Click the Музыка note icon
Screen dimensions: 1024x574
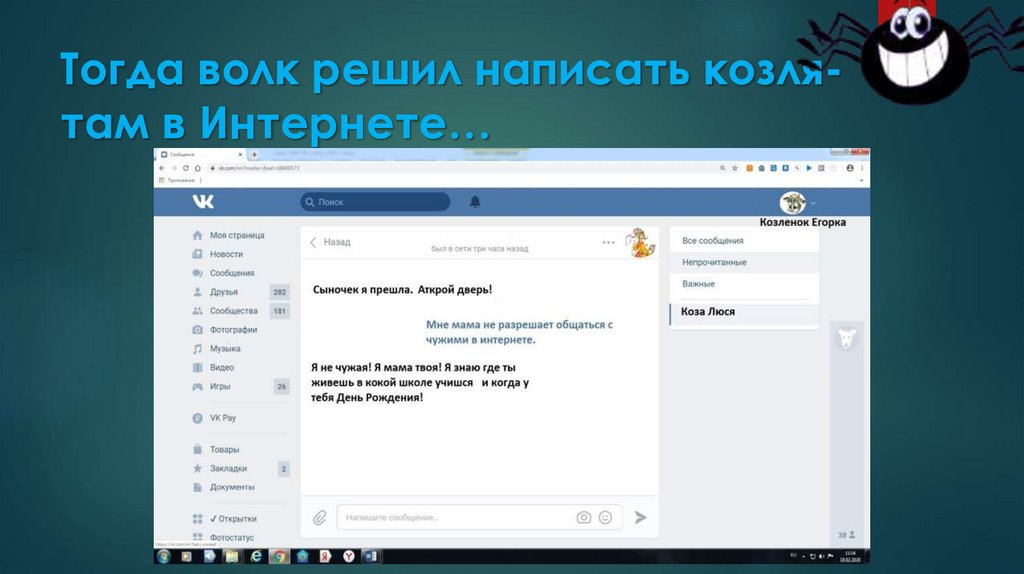[x=197, y=349]
